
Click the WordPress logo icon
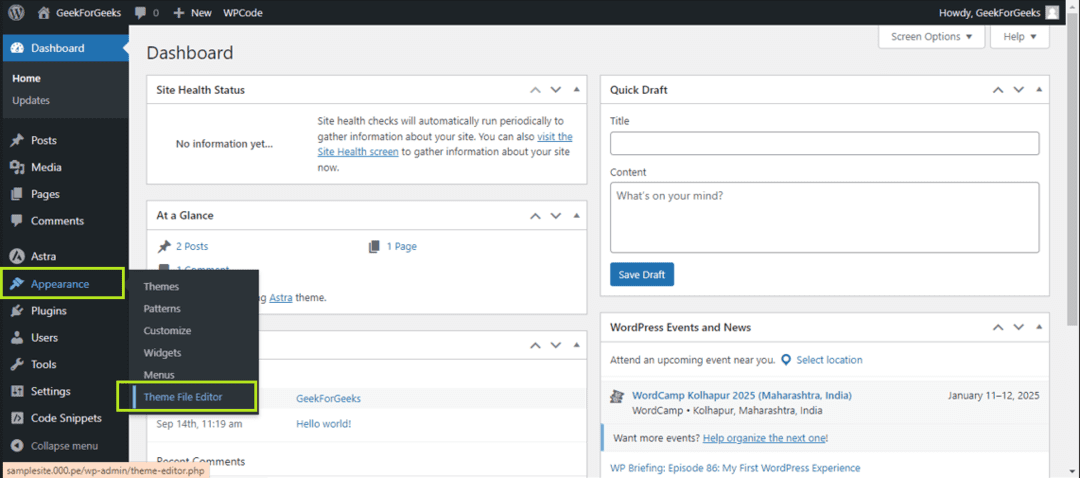coord(17,13)
